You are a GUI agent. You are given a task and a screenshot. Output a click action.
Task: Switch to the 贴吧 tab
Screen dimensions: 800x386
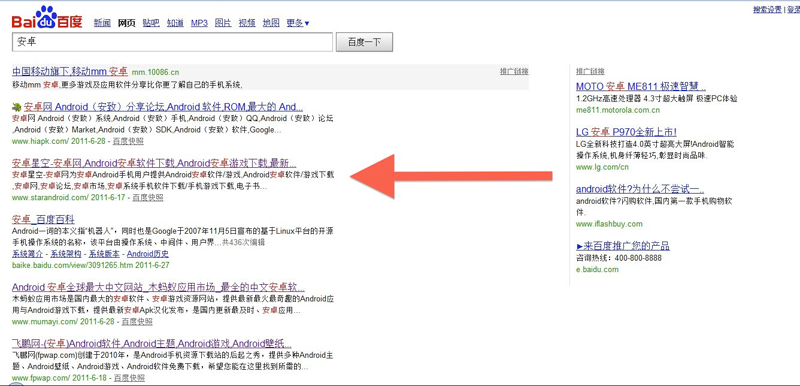tap(151, 23)
